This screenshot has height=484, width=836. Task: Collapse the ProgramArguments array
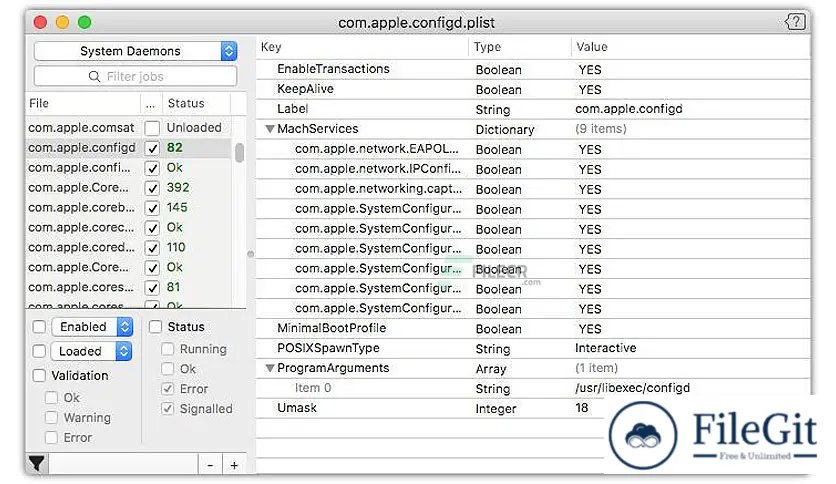pyautogui.click(x=270, y=368)
